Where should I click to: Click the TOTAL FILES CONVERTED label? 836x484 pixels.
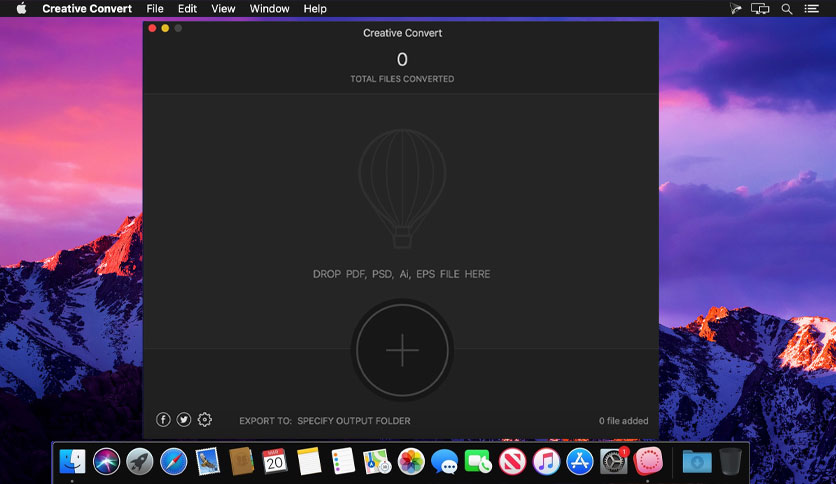402,79
